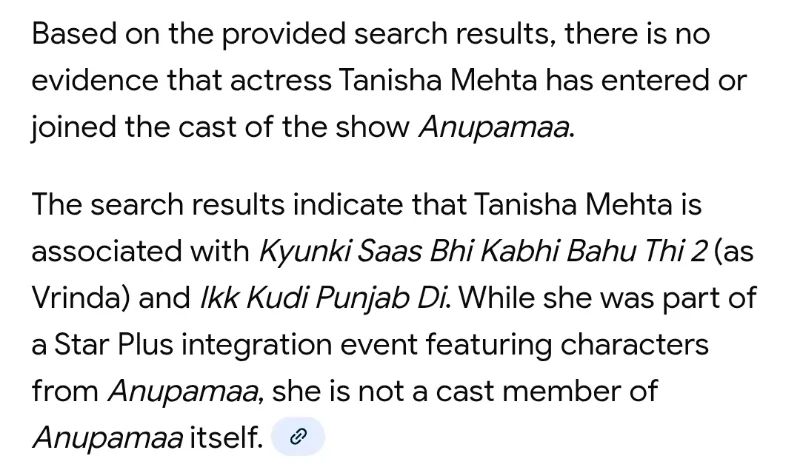Screen dimensions: 800x470
Task: Click "Anupamaa" right before the word "itself"
Action: click(107, 437)
